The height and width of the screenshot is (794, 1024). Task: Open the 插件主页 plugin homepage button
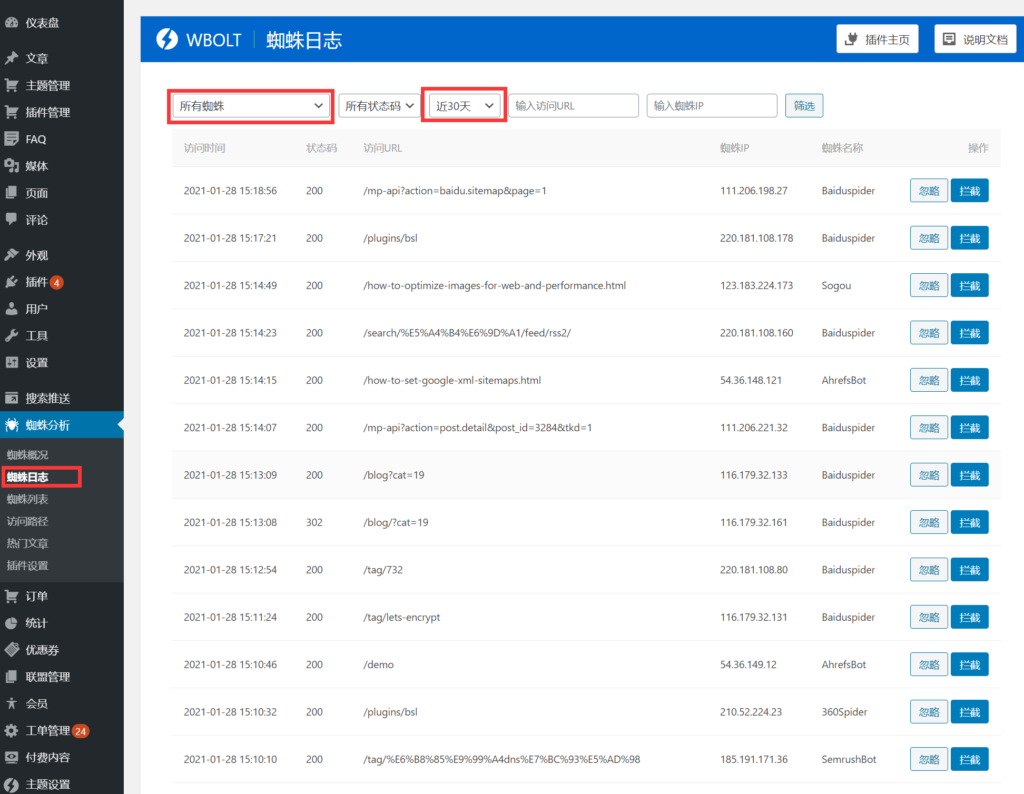click(x=877, y=40)
